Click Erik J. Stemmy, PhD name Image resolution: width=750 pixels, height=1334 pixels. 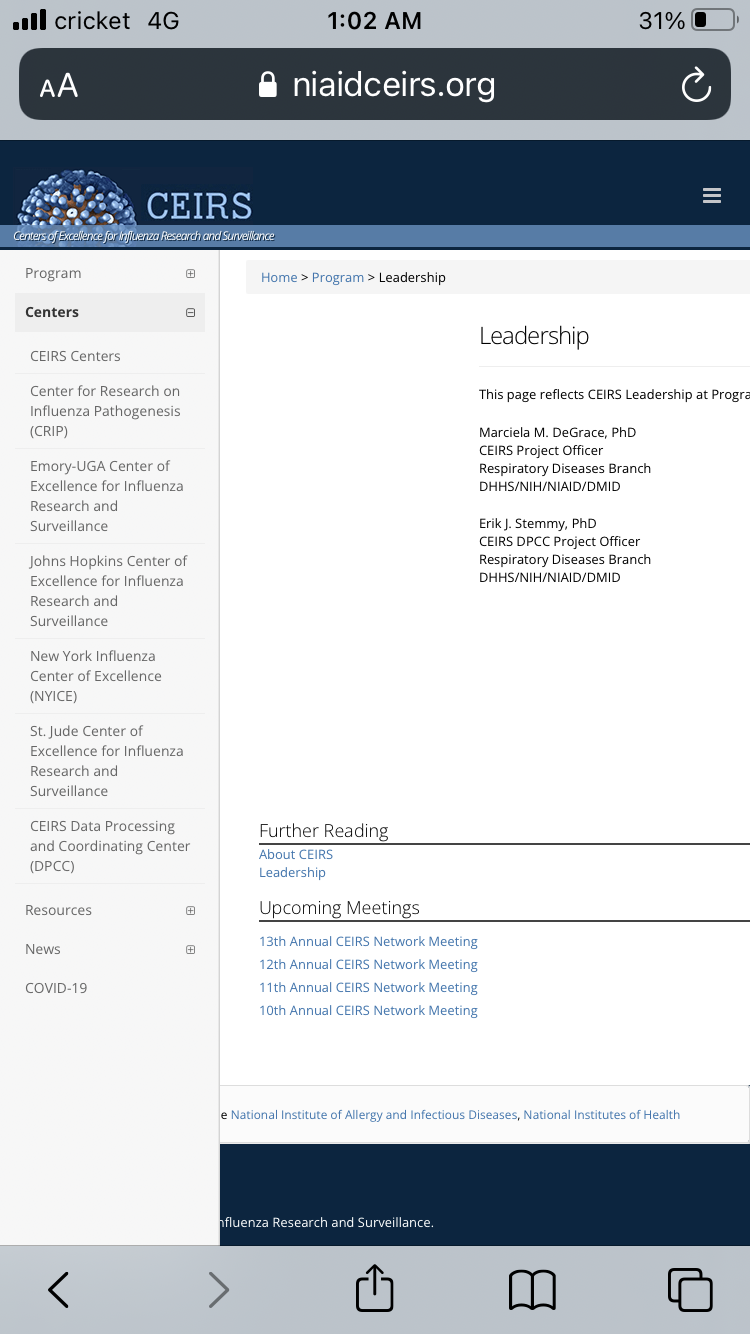pos(538,523)
